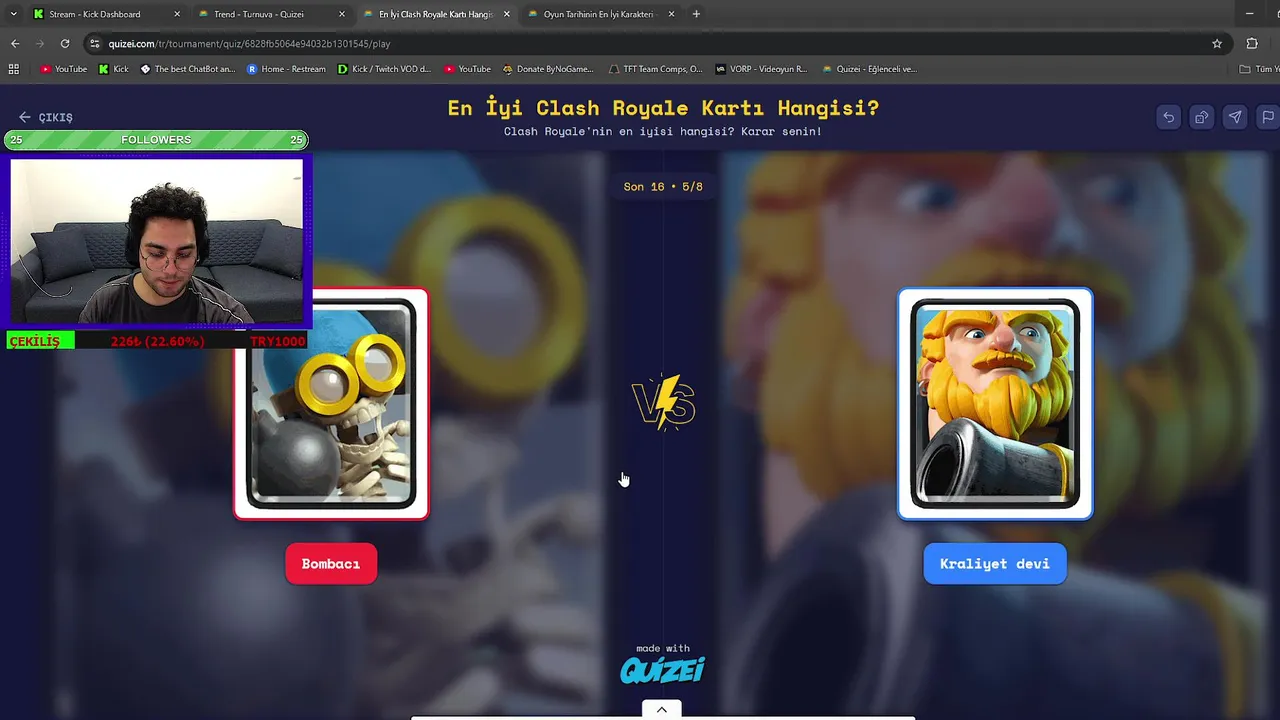Go back with the browser back arrow
This screenshot has width=1280, height=720.
15,43
